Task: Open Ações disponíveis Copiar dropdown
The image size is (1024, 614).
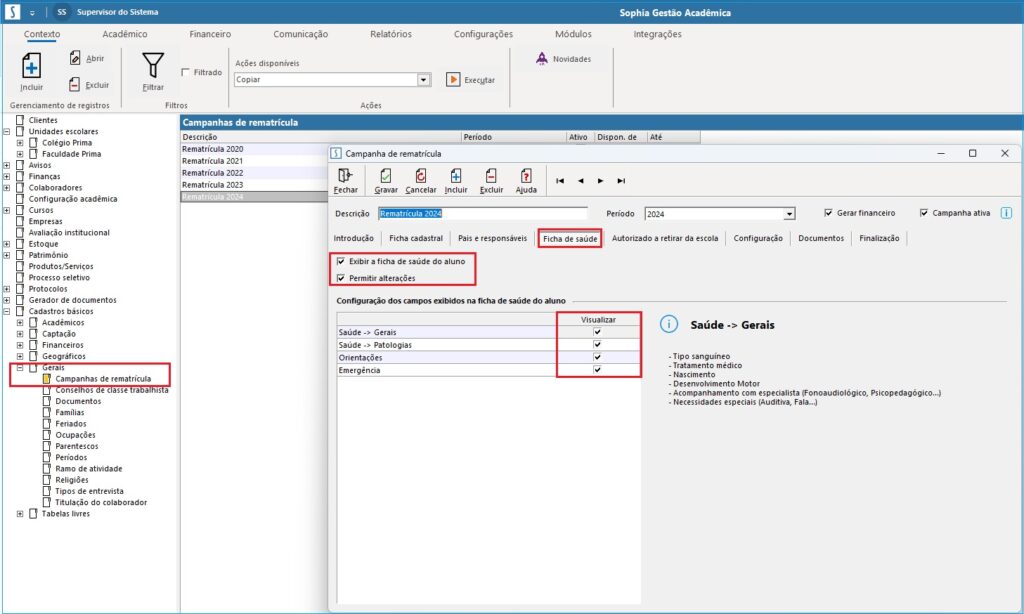Action: click(x=424, y=80)
